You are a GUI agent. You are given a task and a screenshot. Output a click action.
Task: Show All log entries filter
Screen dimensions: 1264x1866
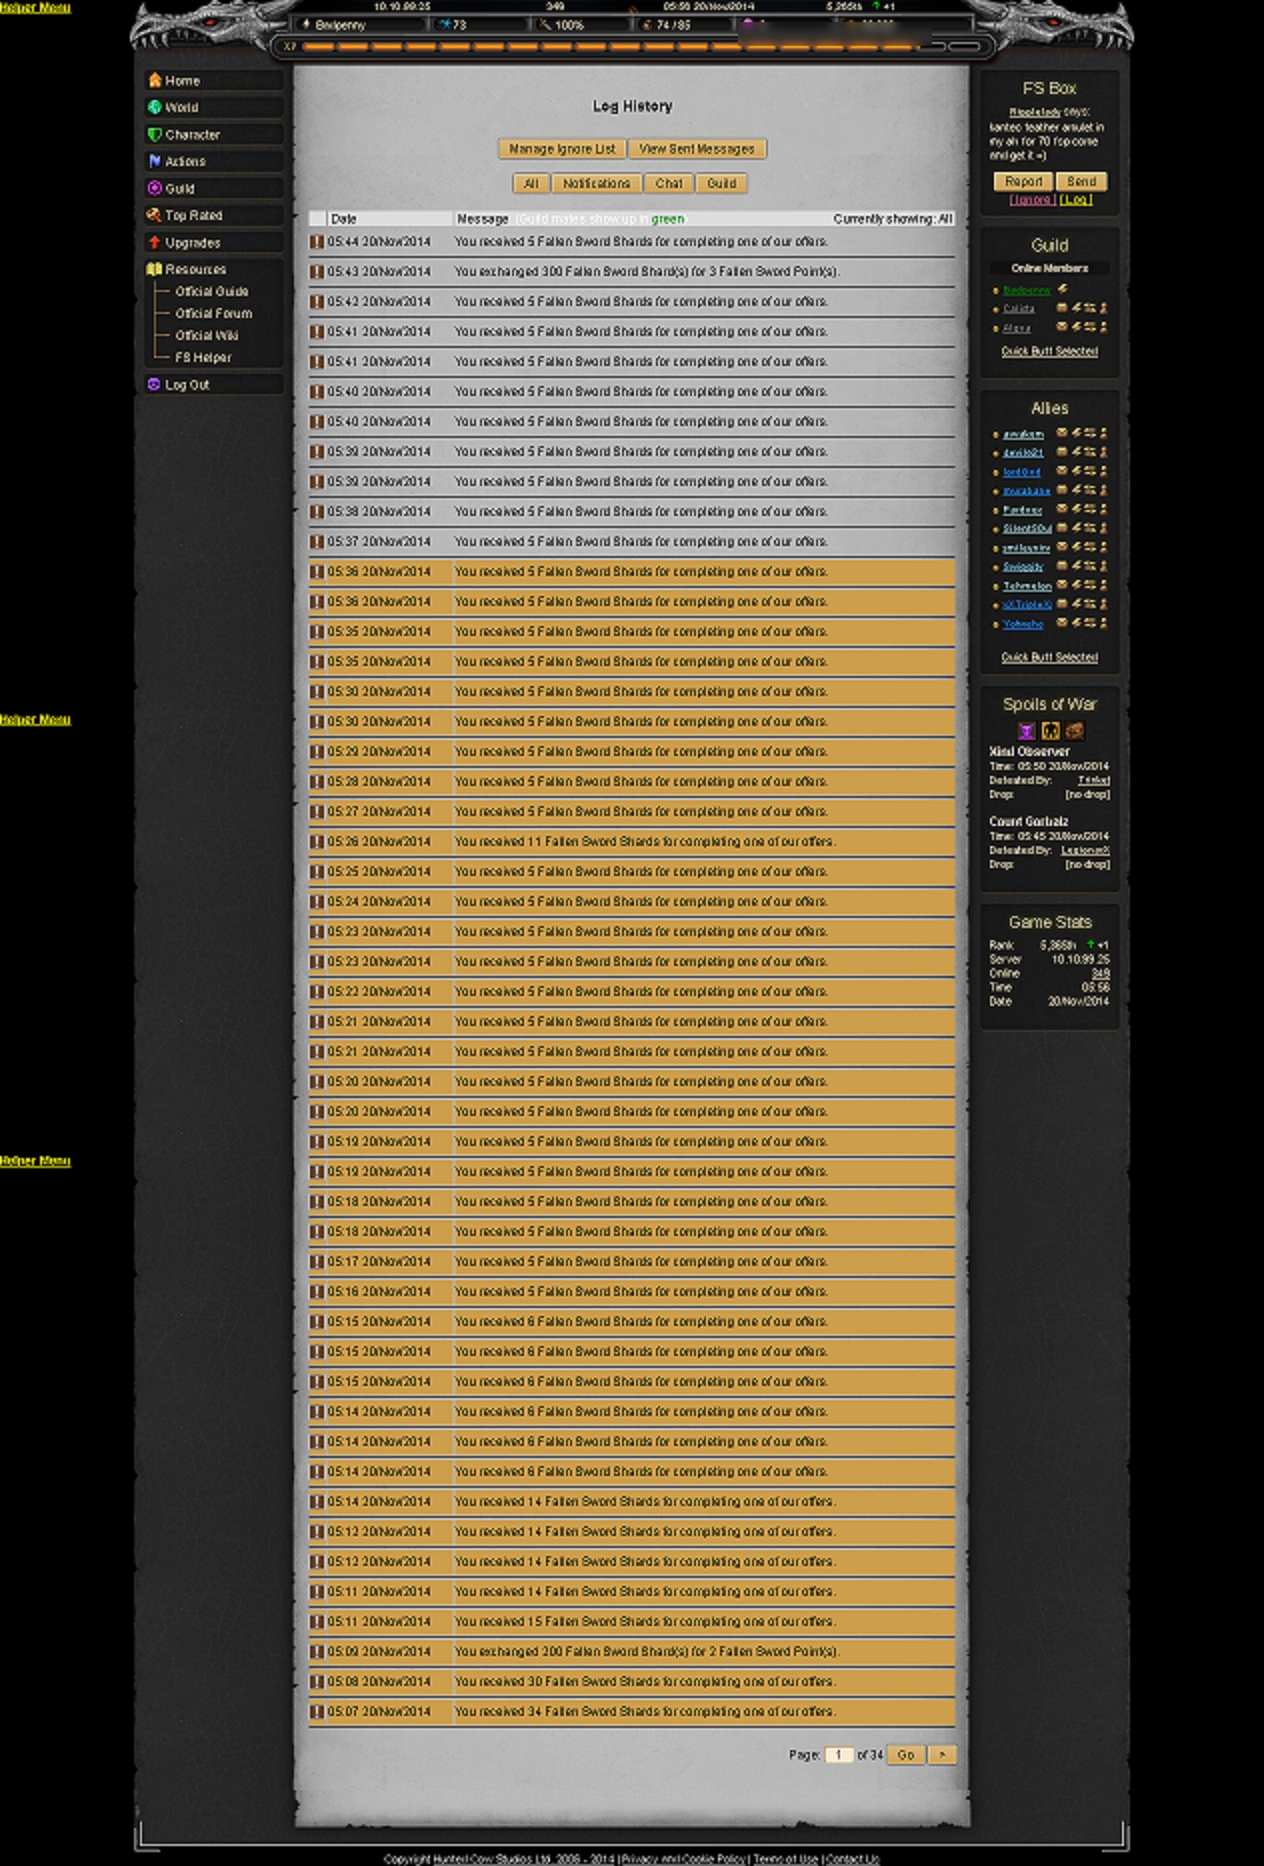pos(531,184)
